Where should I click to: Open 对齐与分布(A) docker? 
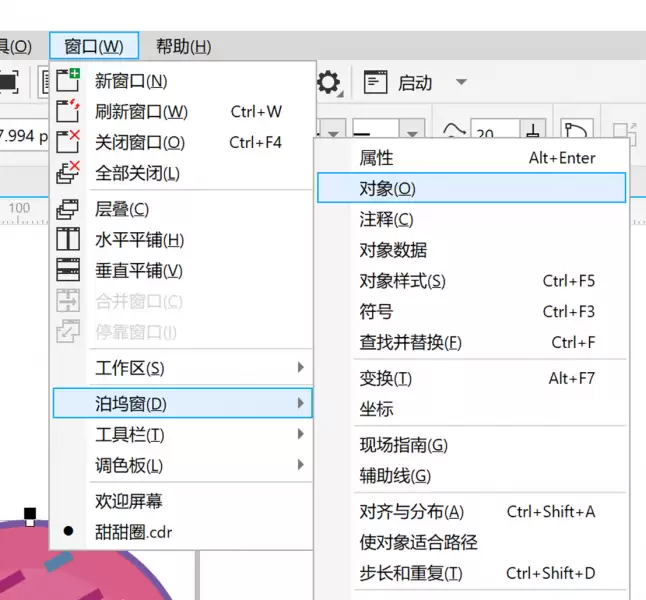pos(472,511)
